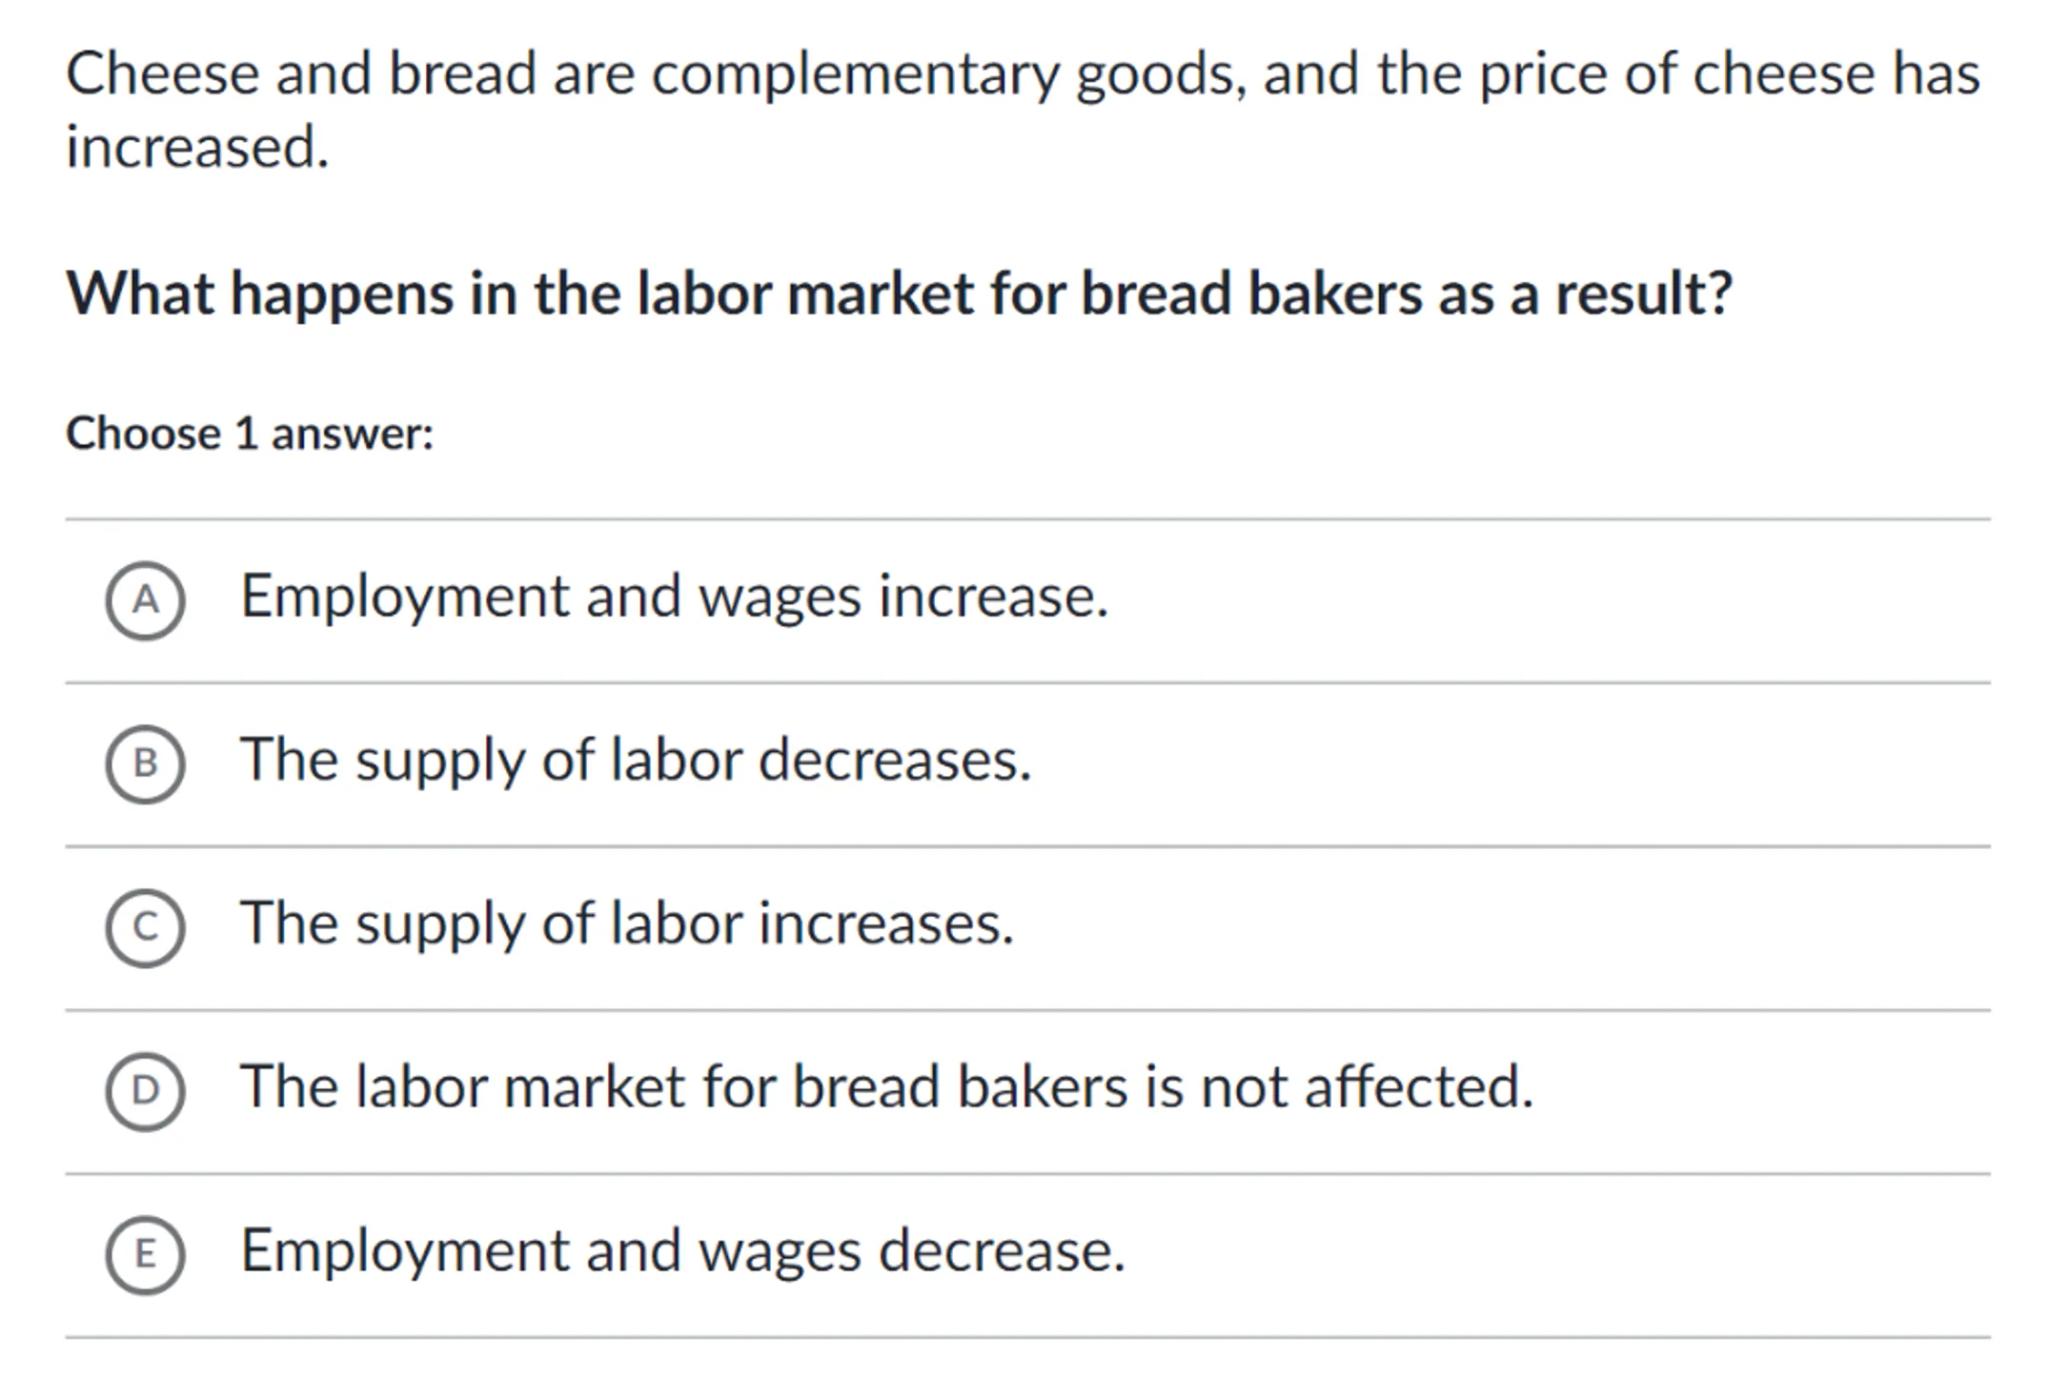2048x1400 pixels.
Task: Select radio button D
Action: coord(145,1091)
